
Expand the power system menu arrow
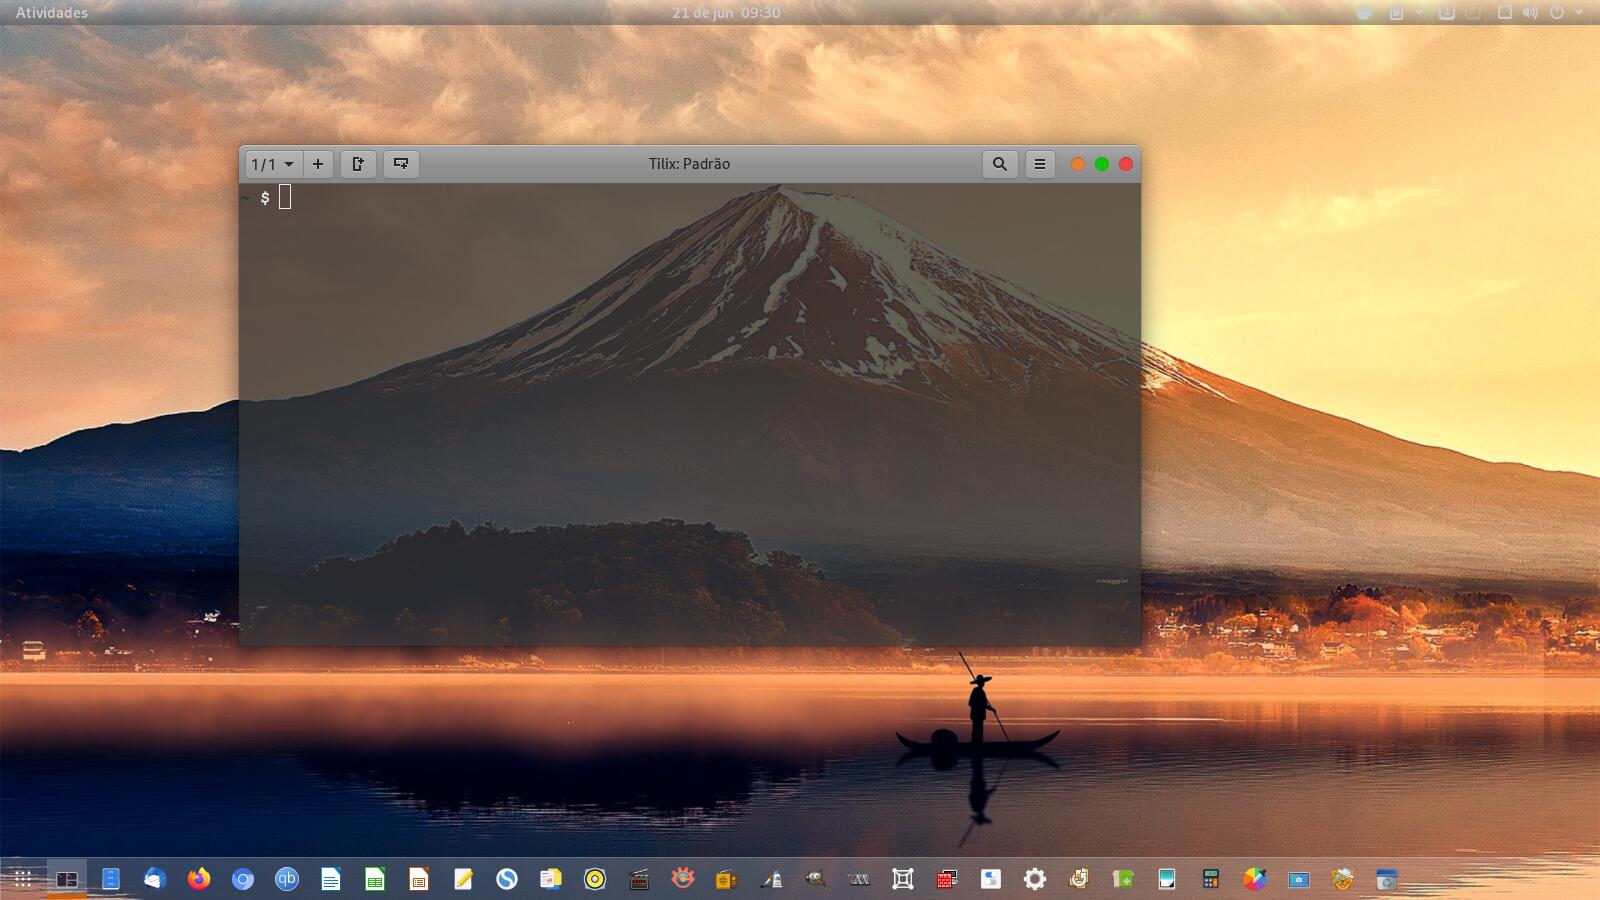pyautogui.click(x=1579, y=13)
